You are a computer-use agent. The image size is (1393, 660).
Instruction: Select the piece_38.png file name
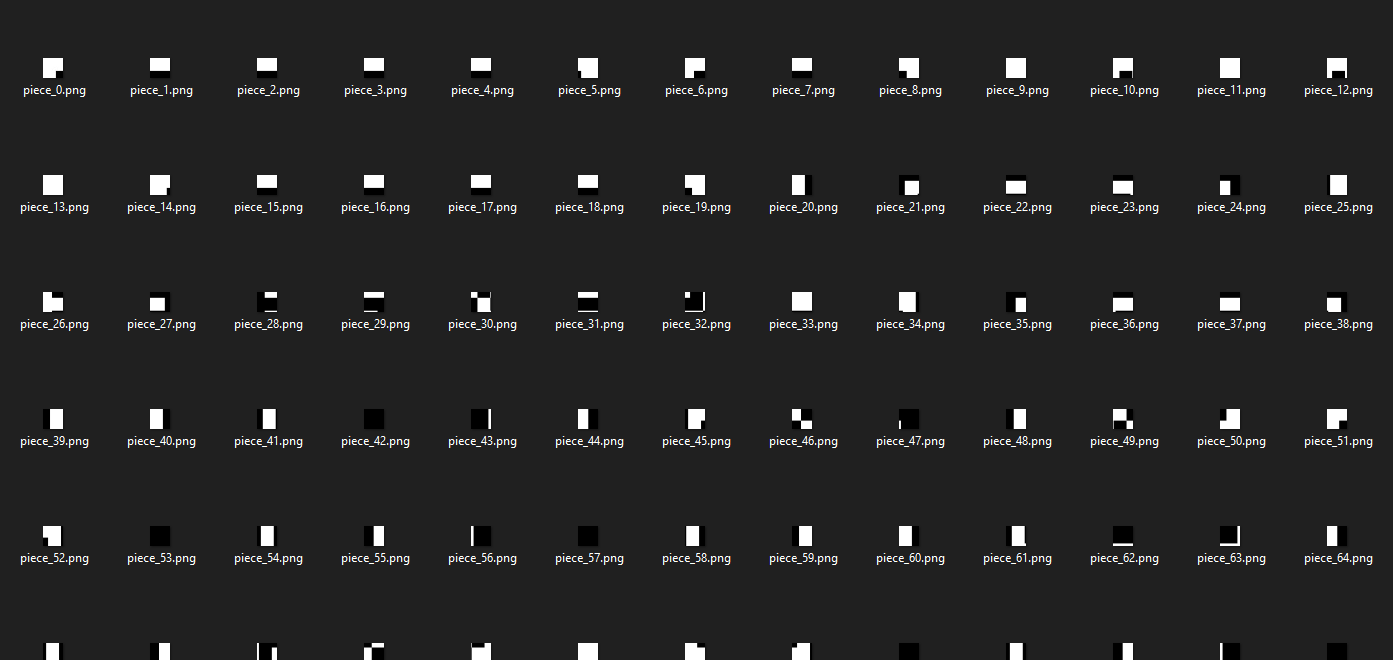coord(1338,324)
